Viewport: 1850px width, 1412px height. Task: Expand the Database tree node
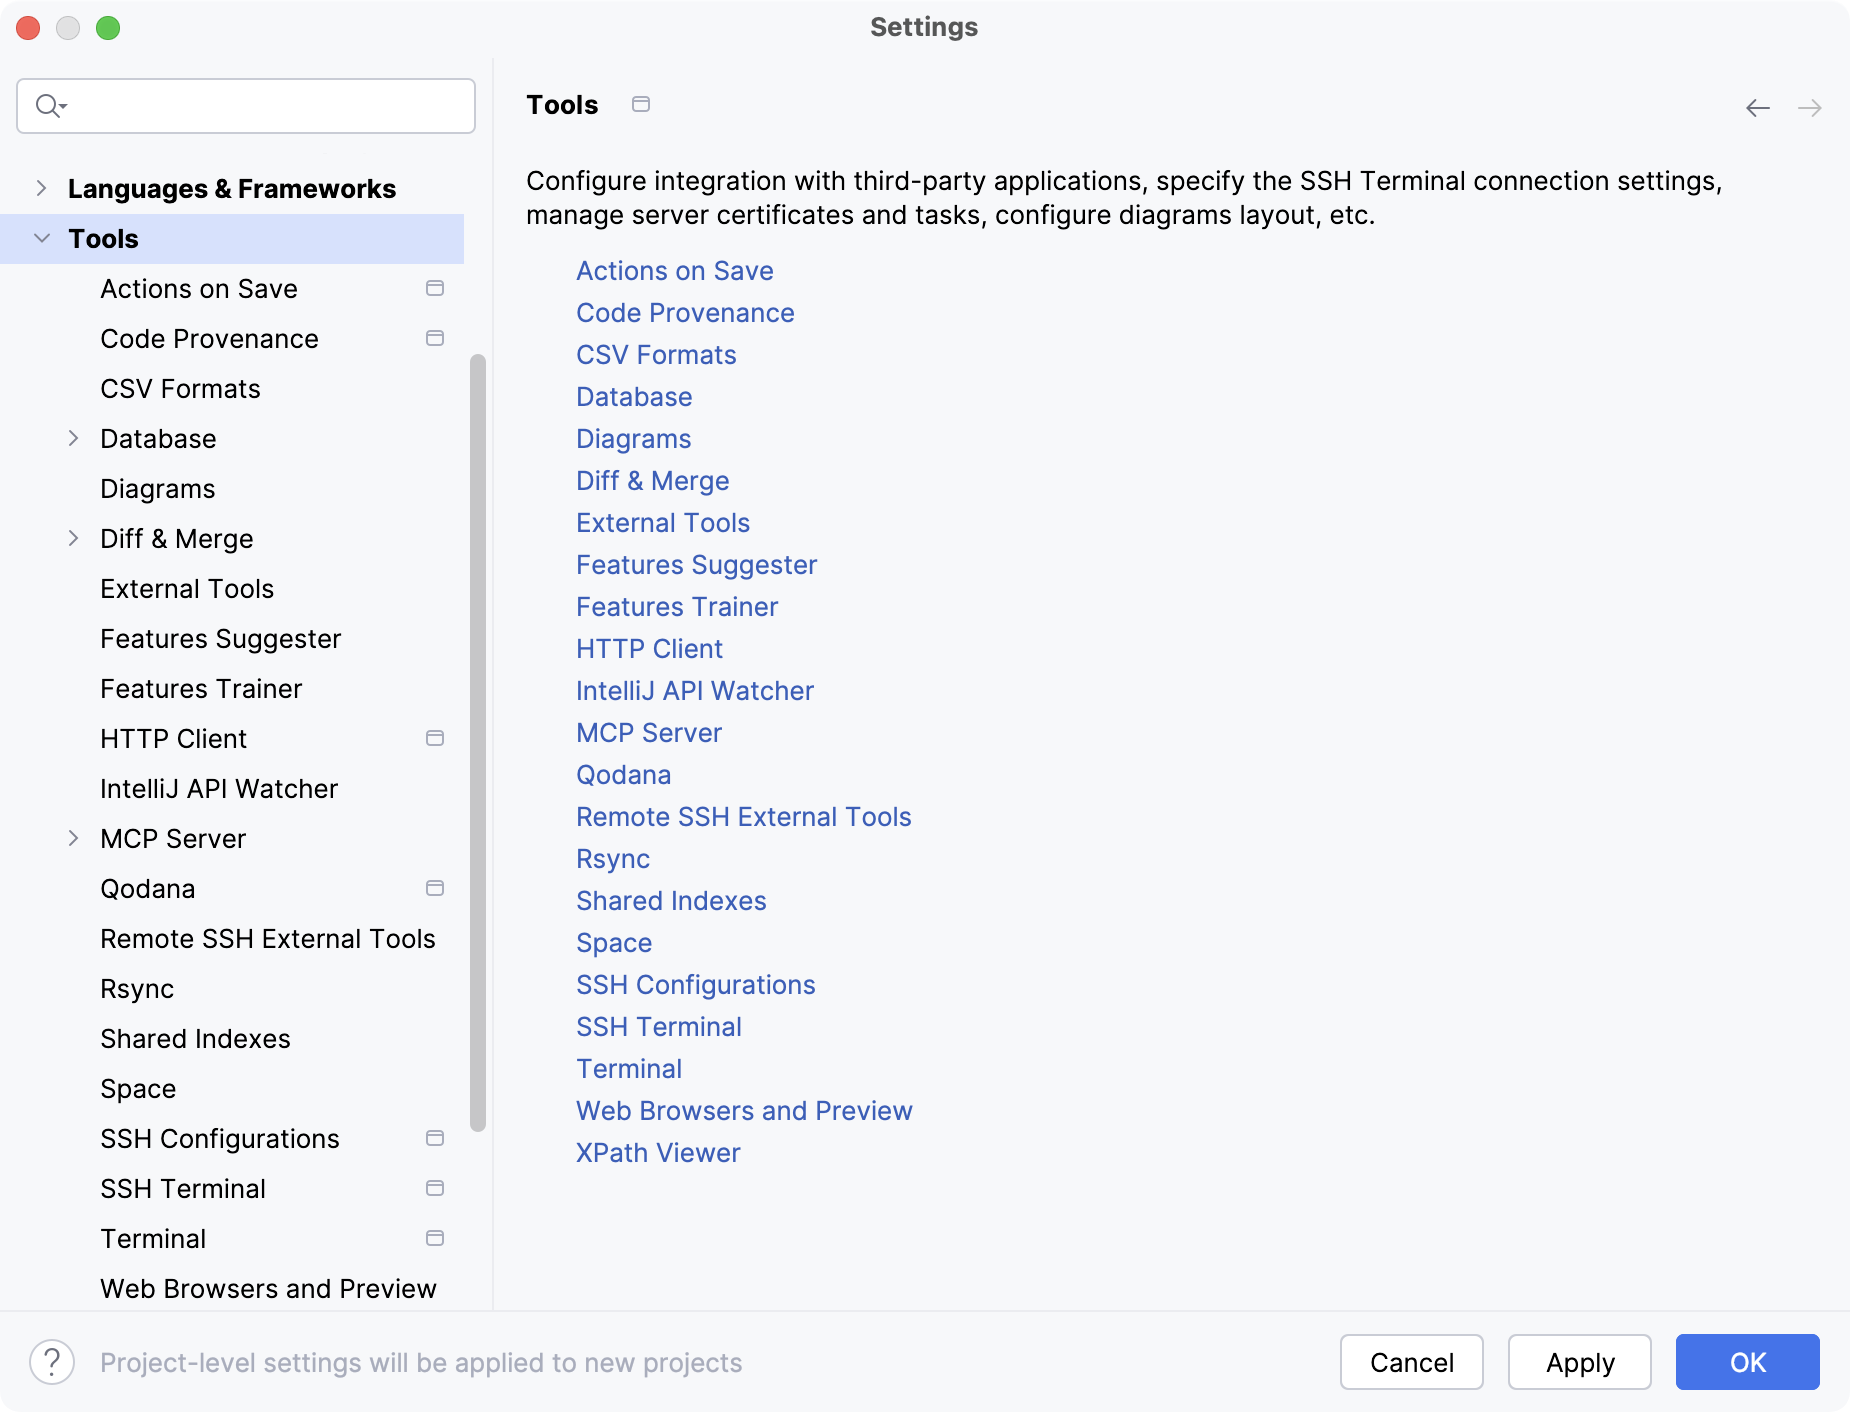pos(73,438)
